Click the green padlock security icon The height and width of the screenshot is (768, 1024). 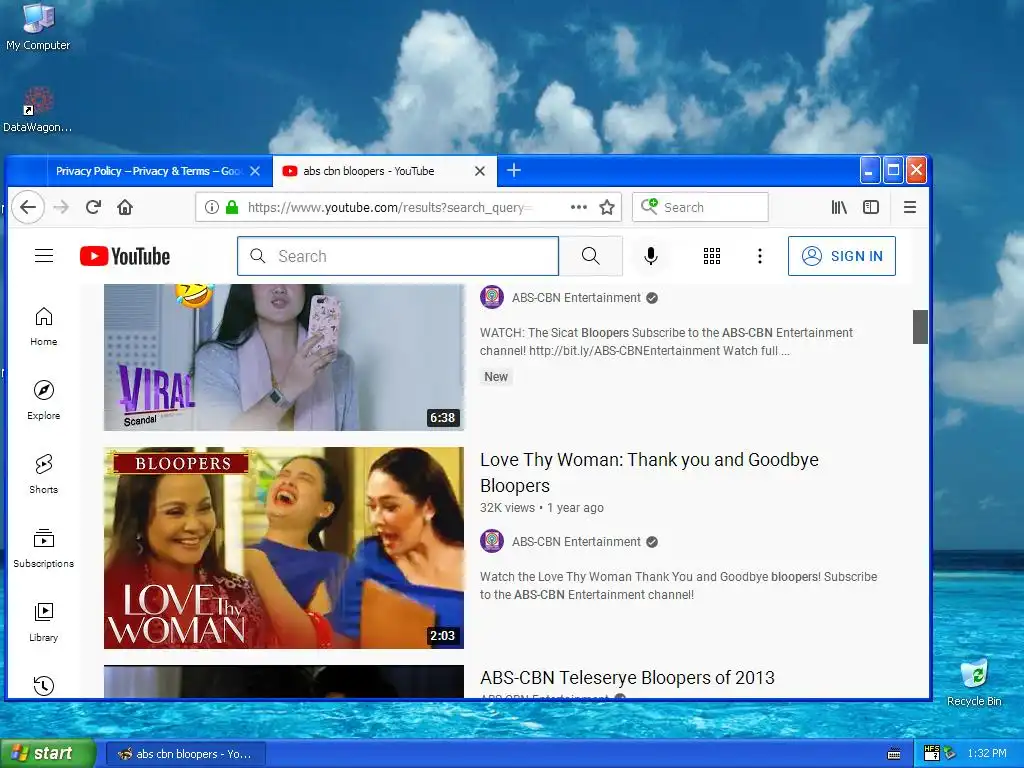click(x=232, y=207)
